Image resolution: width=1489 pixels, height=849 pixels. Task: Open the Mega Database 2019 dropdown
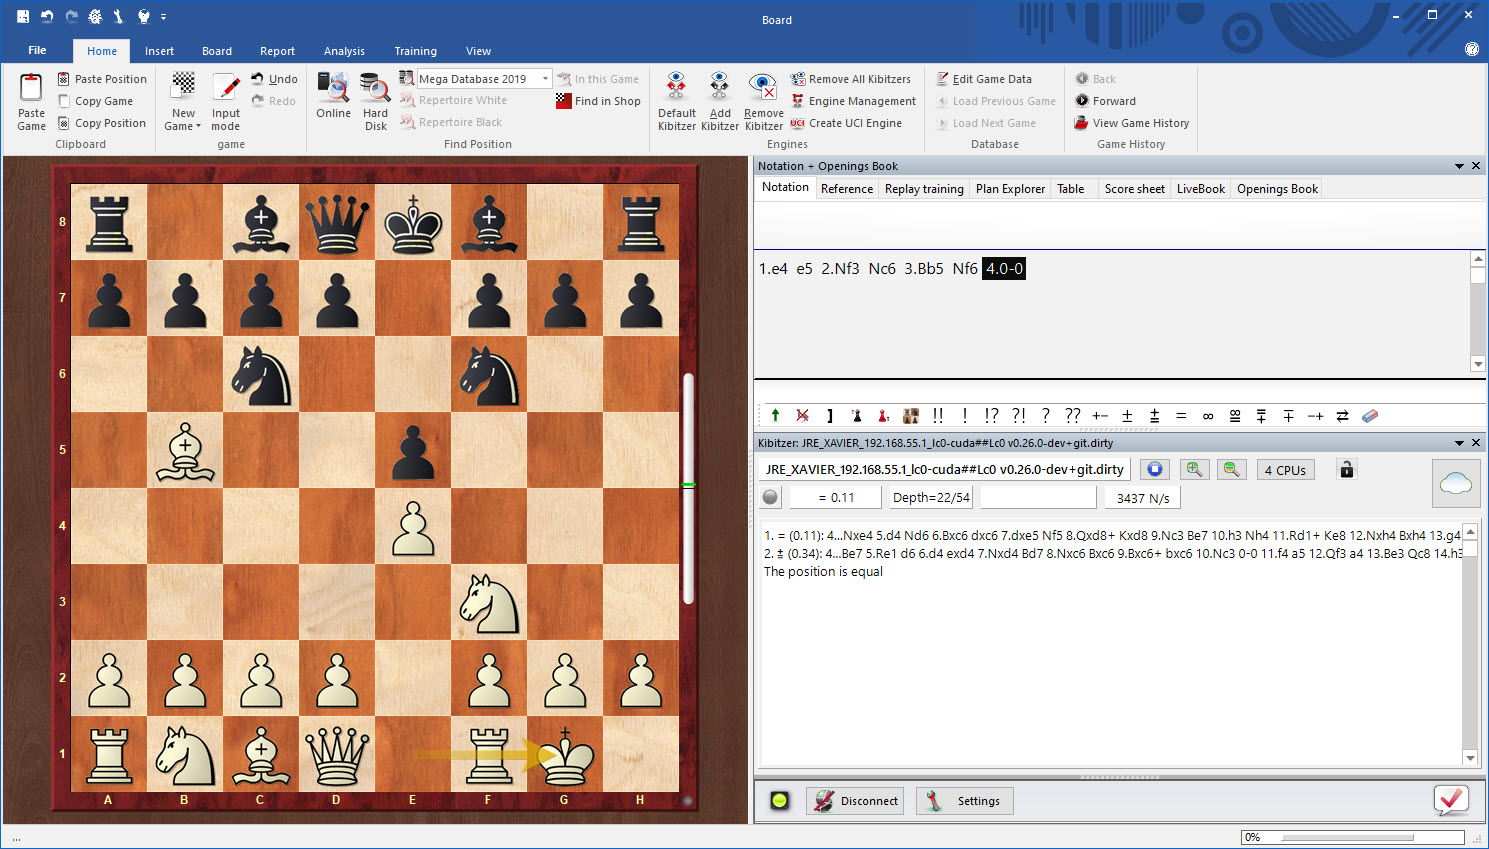click(x=545, y=79)
